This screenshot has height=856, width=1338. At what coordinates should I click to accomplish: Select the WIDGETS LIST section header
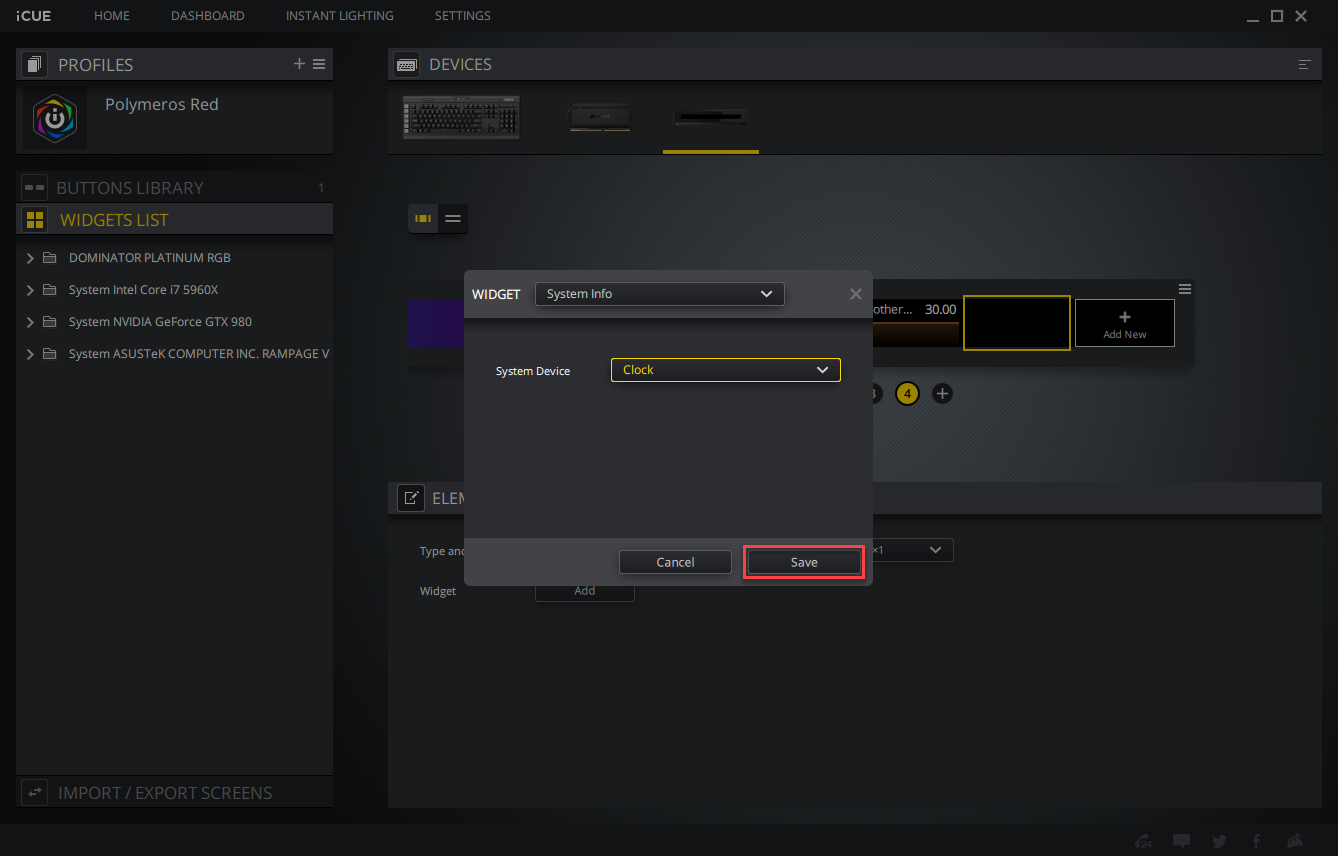tap(174, 220)
